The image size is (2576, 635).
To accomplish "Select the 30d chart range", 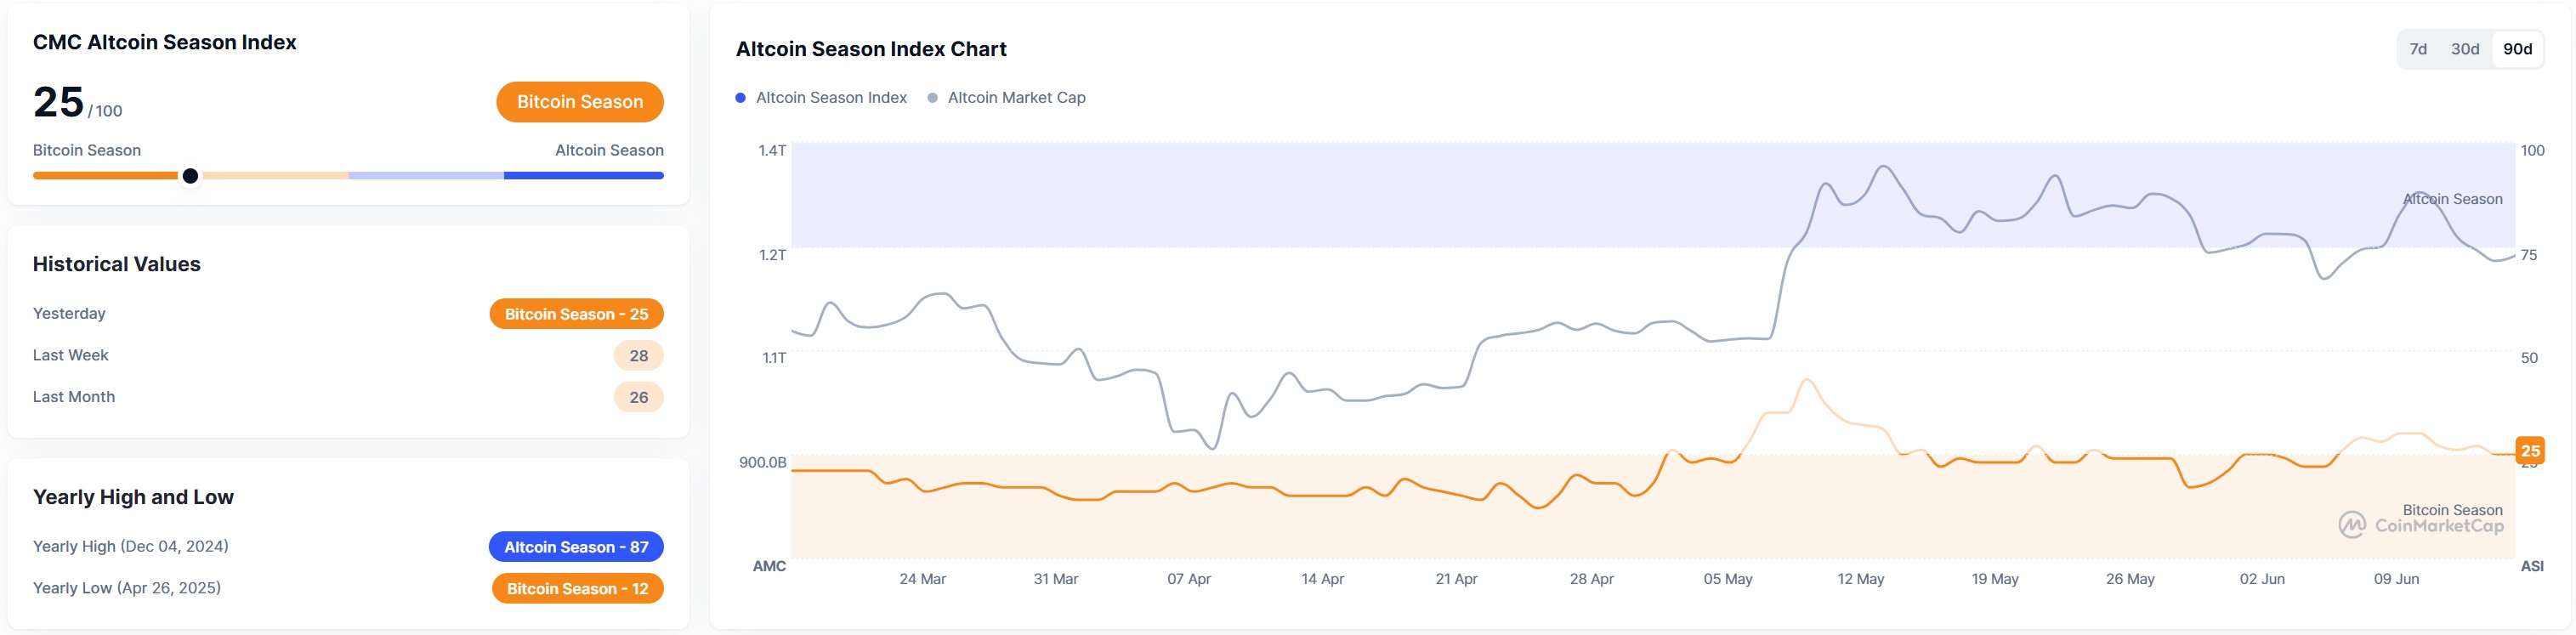I will tap(2464, 49).
